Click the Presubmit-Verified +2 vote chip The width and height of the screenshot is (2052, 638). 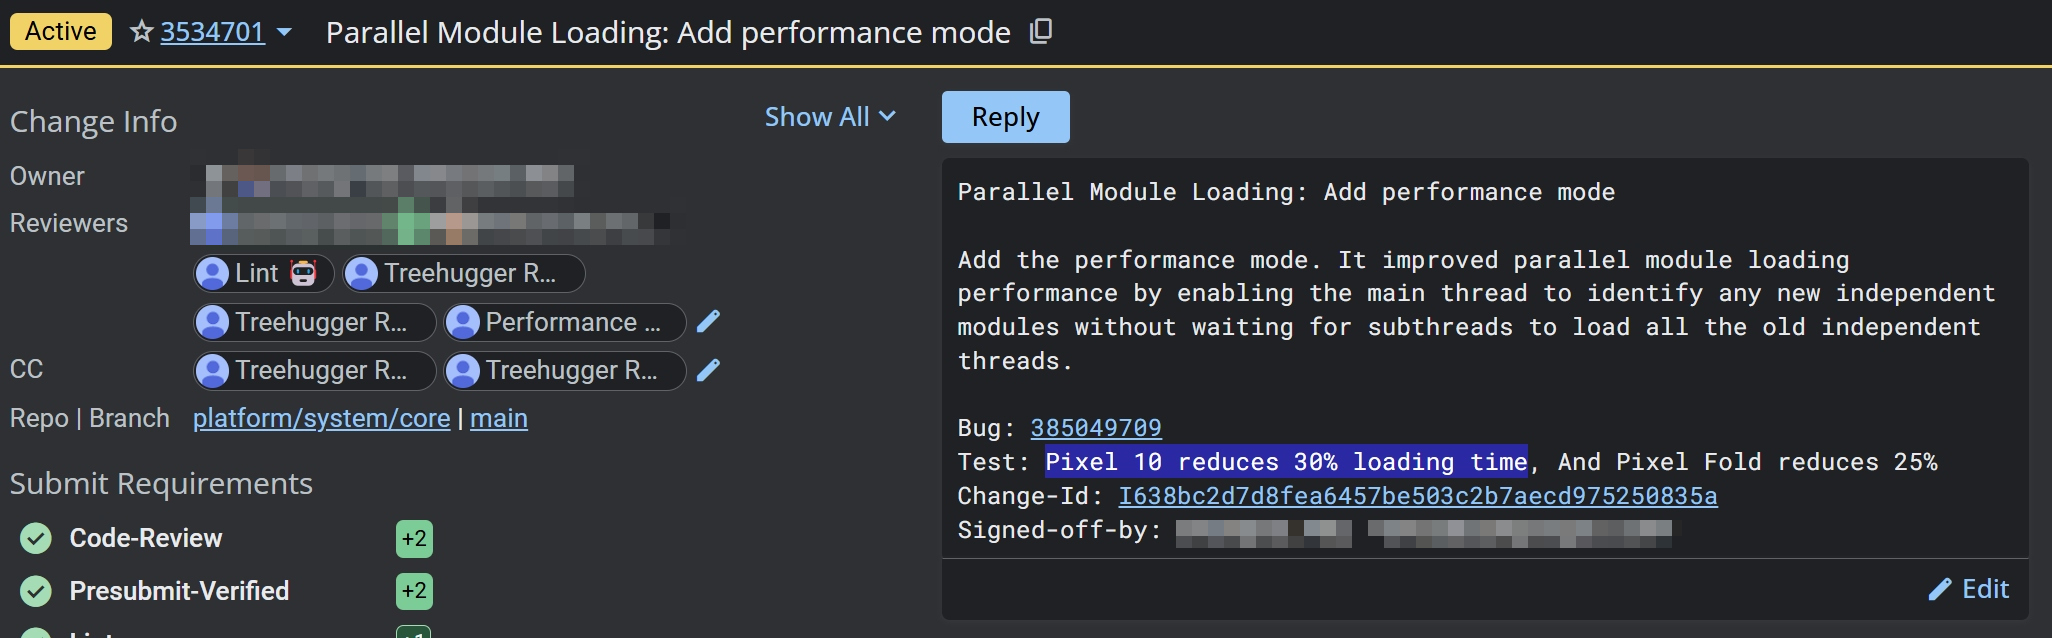pos(414,591)
